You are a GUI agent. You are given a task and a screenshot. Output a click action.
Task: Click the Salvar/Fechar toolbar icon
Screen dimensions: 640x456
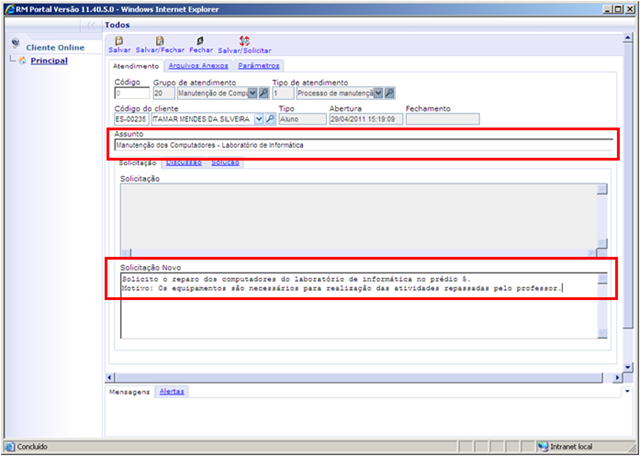[160, 41]
